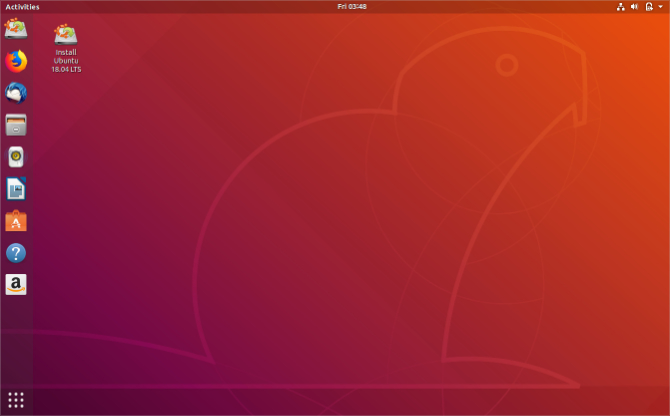670x416 pixels.
Task: Expand the system menu dropdown arrow
Action: coord(660,6)
